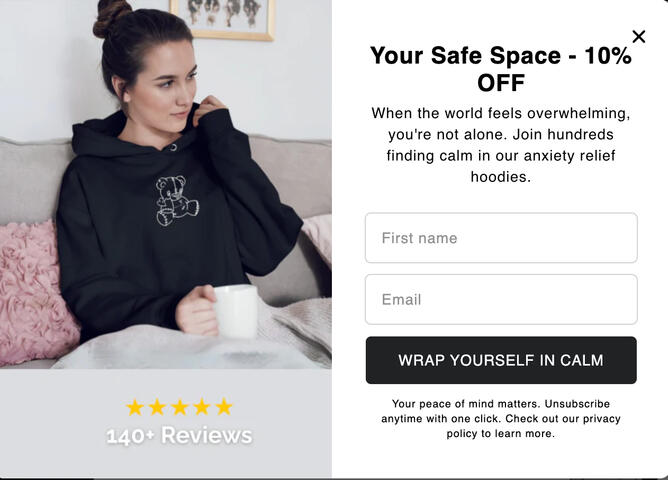Click into the First name field
Screen dimensions: 668x480
[x=501, y=238]
